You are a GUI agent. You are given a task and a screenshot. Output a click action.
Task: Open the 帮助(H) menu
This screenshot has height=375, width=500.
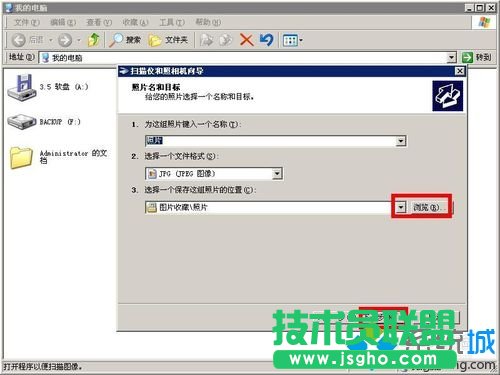(x=208, y=22)
